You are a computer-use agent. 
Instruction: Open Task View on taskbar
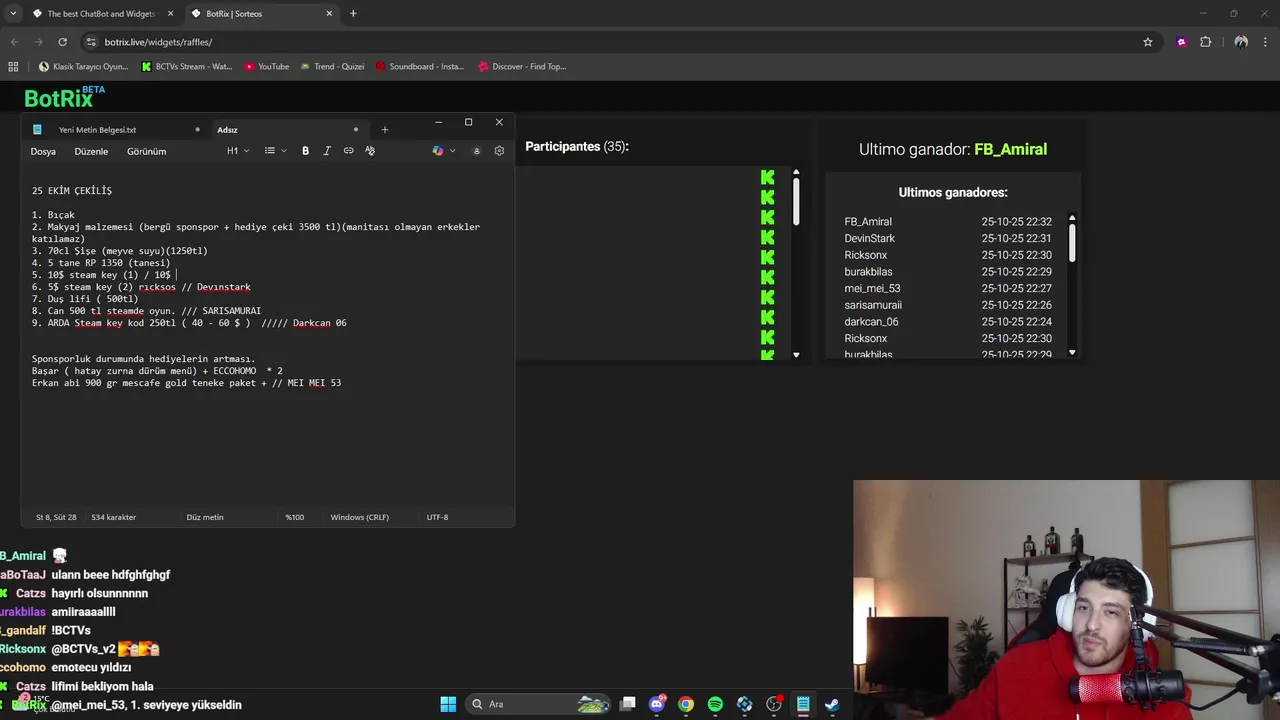point(627,704)
